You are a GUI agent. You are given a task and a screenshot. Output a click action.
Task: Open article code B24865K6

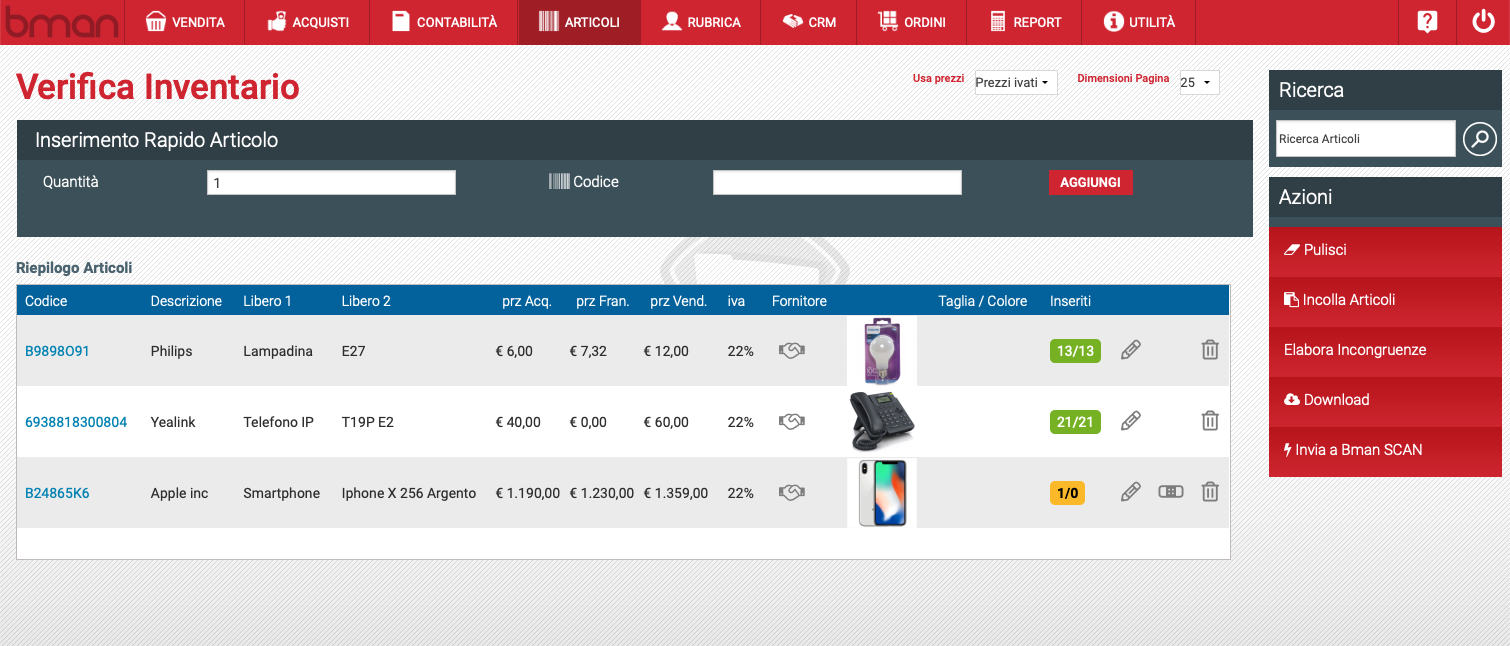57,493
